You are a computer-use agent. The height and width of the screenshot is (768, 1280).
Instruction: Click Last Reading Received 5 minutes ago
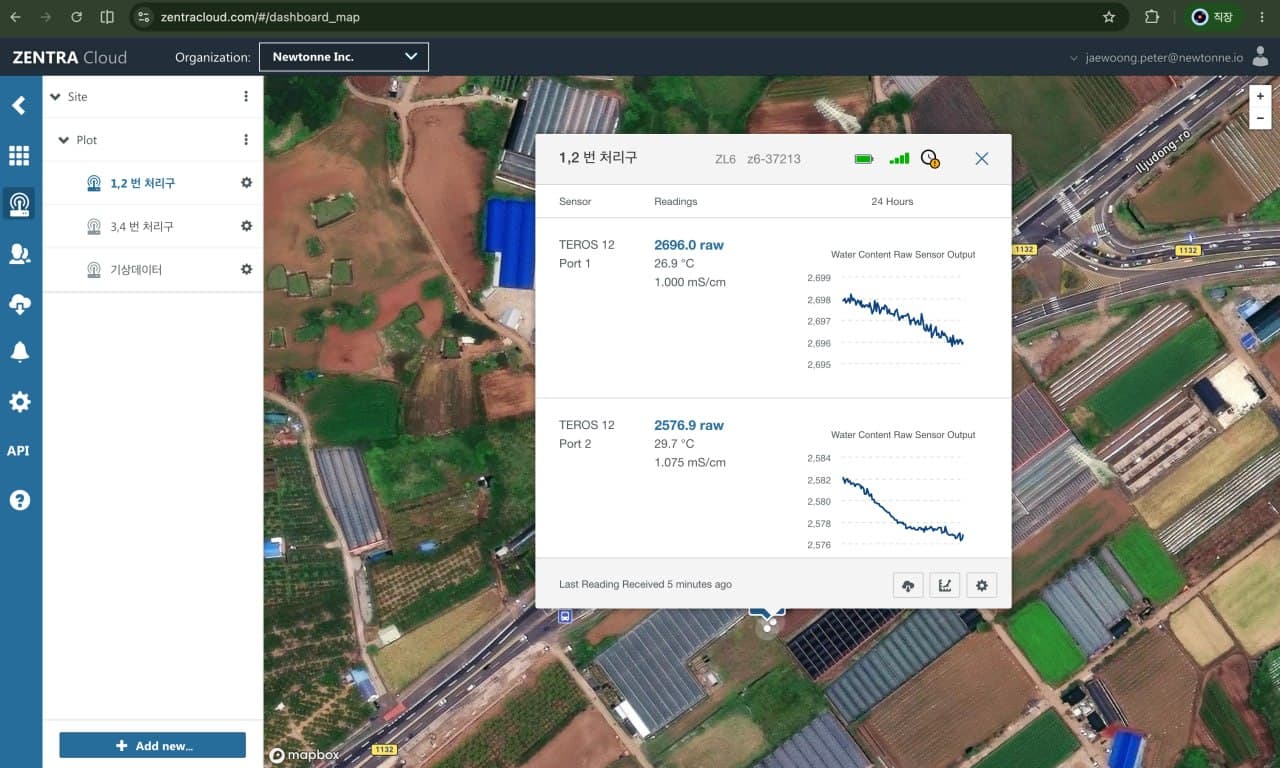pos(645,585)
